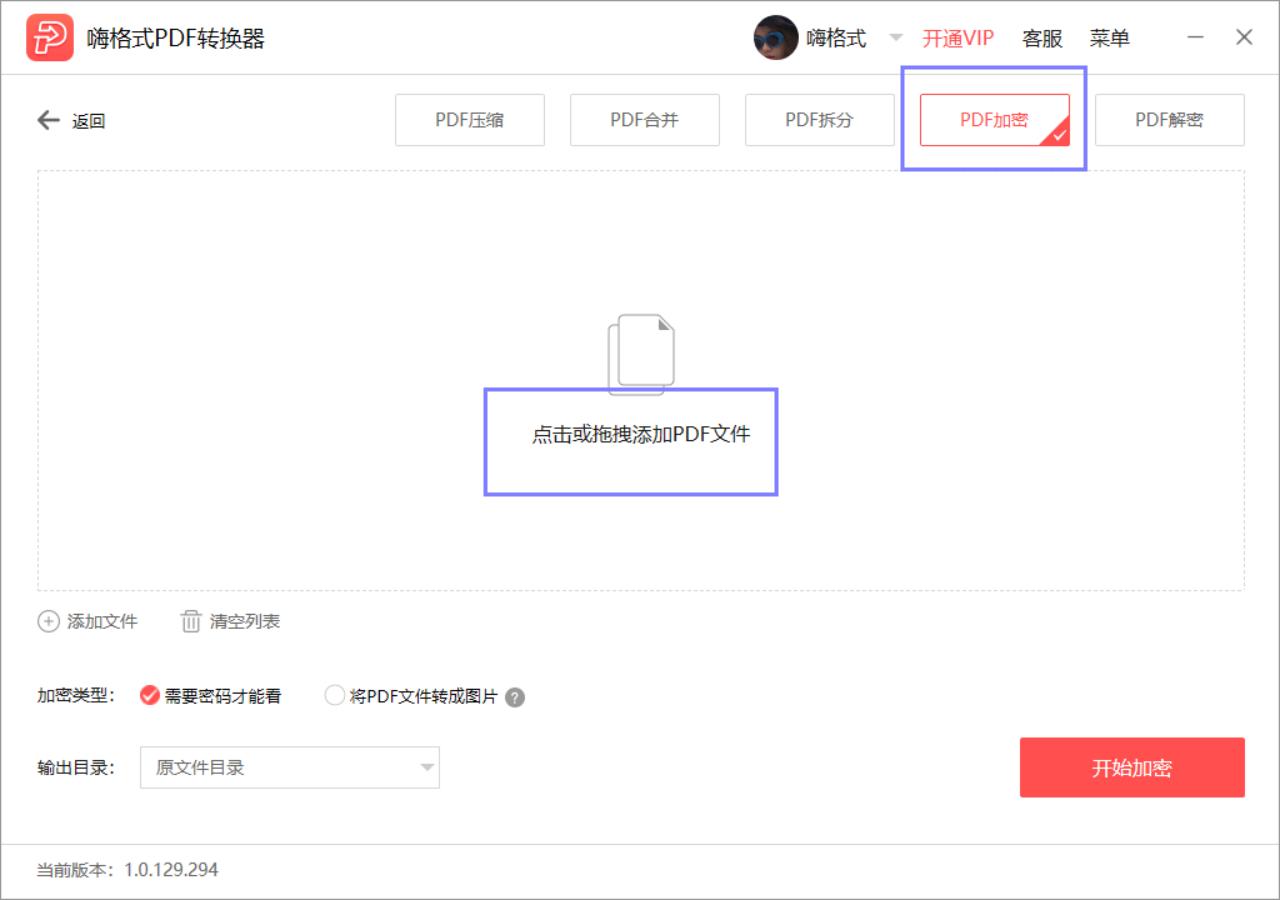Click the arrow on the 原文件目录 selector
The width and height of the screenshot is (1280, 900).
click(427, 767)
